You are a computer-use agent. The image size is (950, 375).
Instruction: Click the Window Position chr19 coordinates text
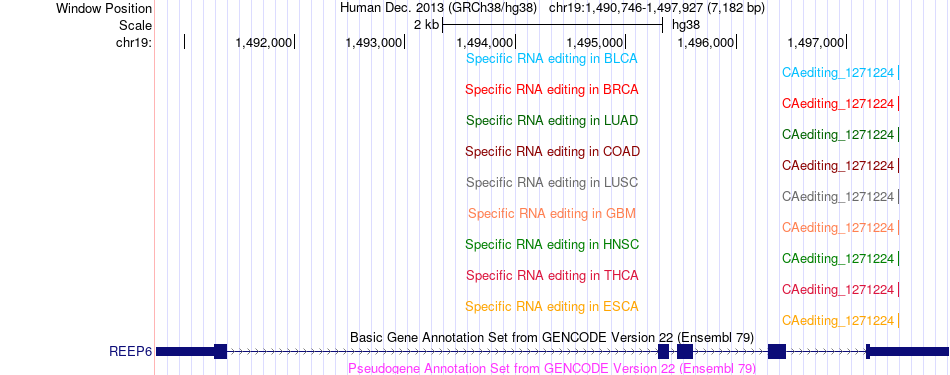[x=657, y=8]
